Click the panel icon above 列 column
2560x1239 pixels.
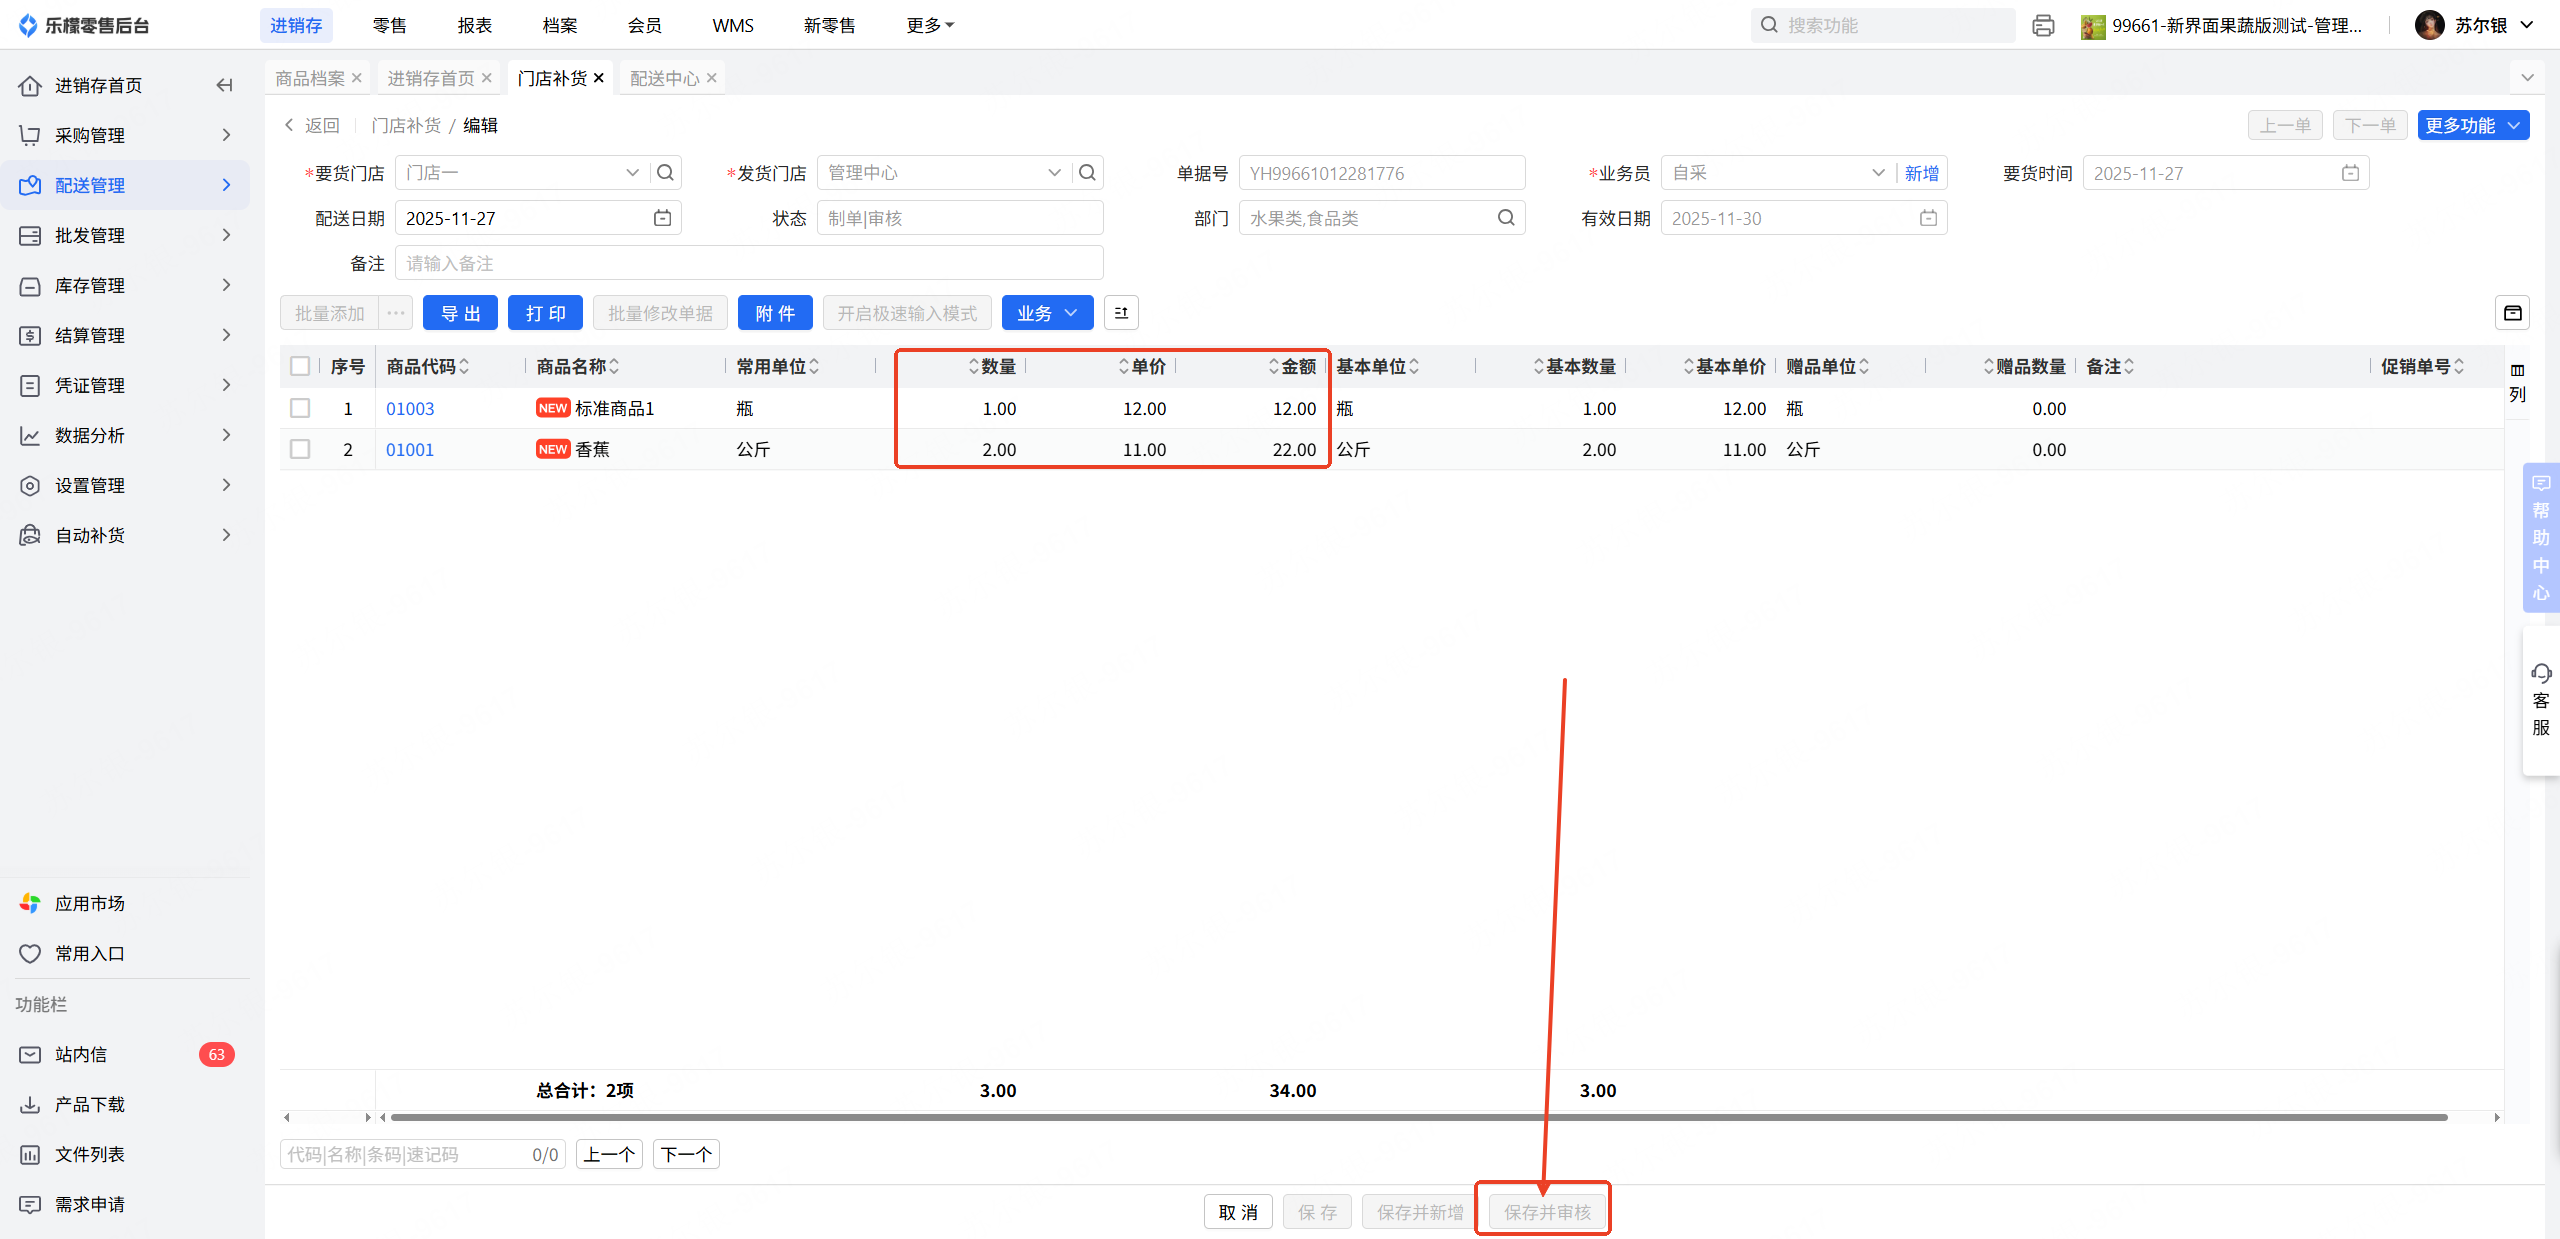tap(2512, 313)
